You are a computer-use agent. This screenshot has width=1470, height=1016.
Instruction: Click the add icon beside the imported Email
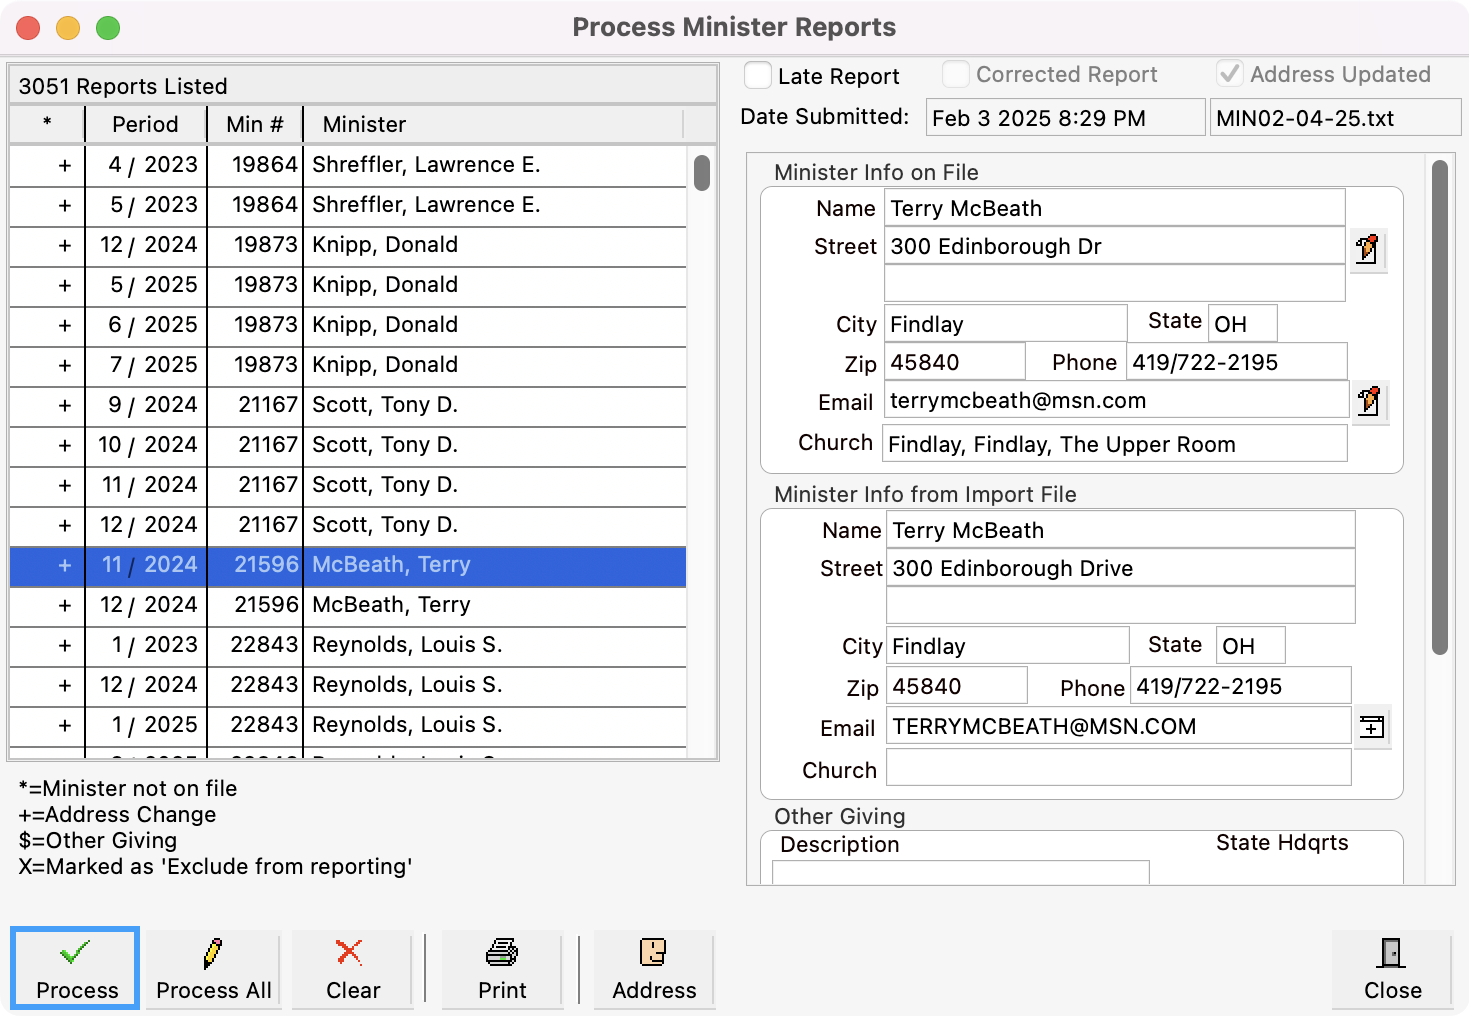tap(1372, 727)
